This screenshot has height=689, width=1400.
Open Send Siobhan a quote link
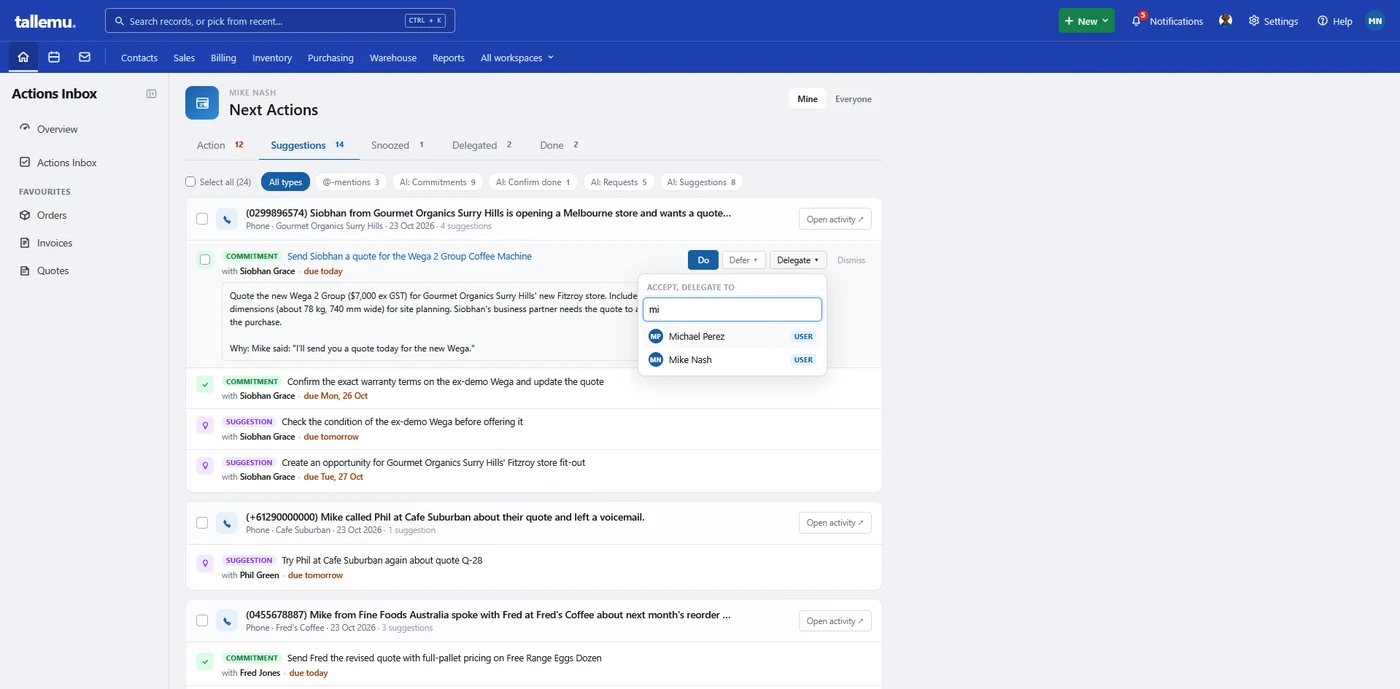point(409,257)
